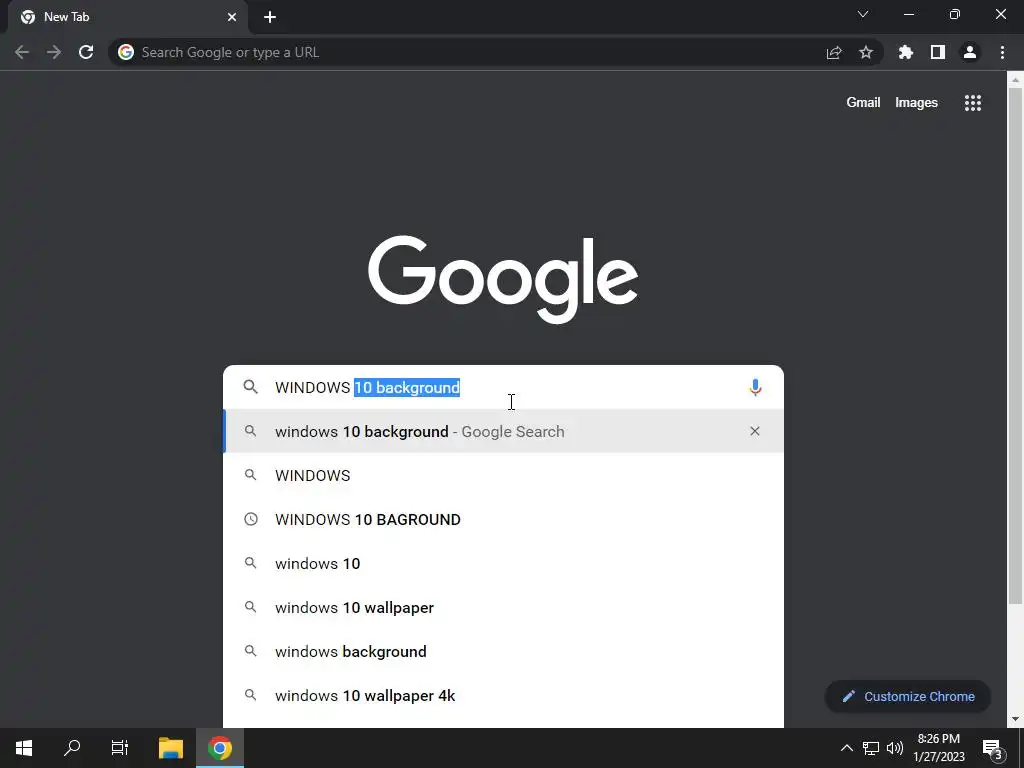Open the volume tray icon
The height and width of the screenshot is (768, 1024).
(x=895, y=748)
